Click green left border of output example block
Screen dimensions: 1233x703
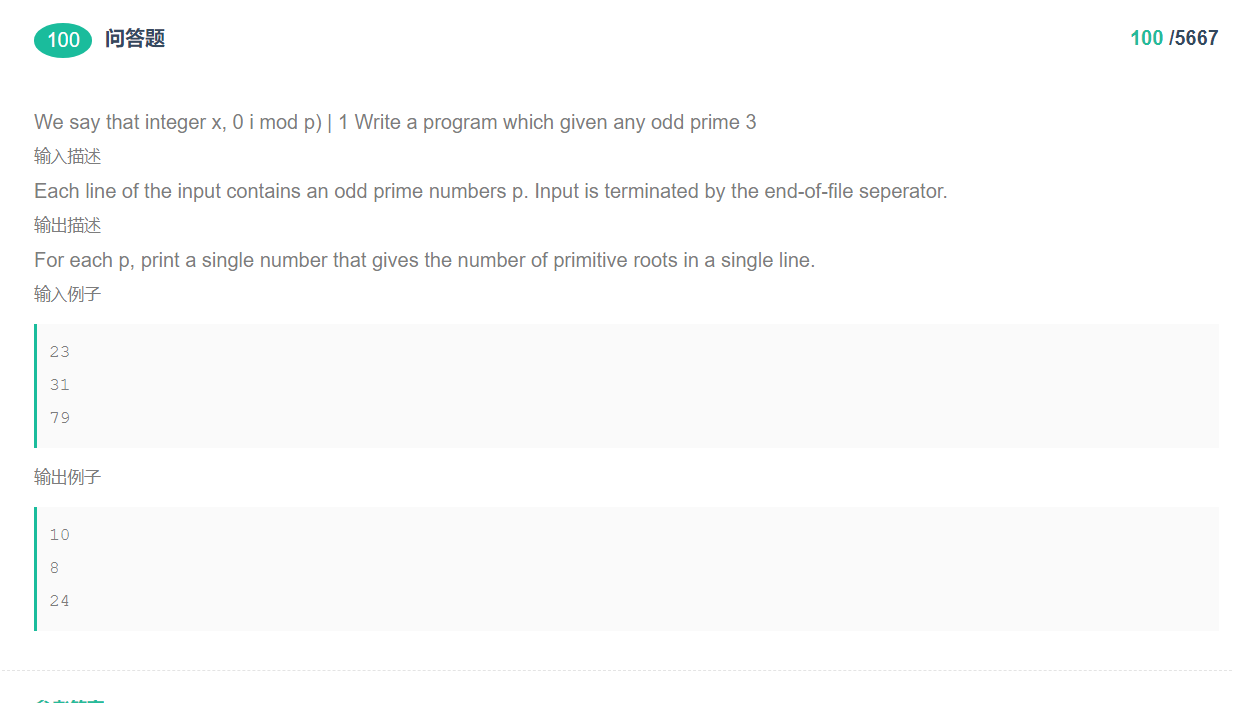[x=36, y=569]
